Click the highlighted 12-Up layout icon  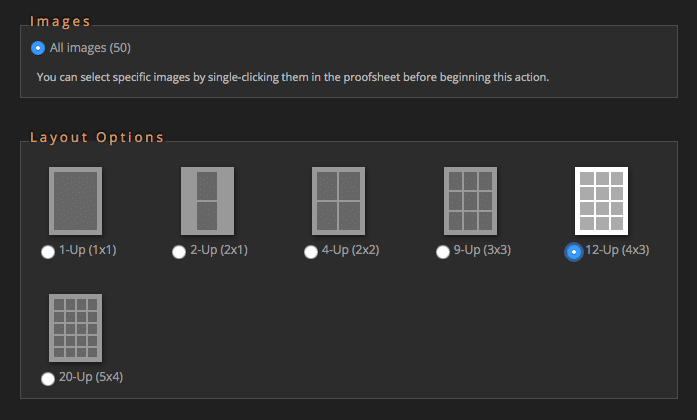click(601, 201)
